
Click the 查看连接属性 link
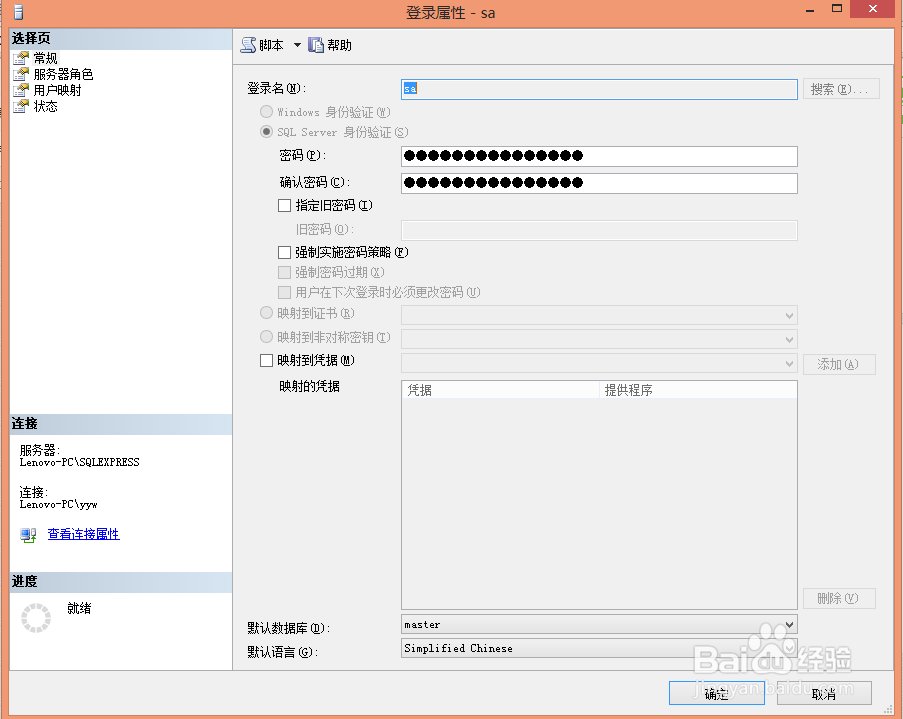[83, 534]
